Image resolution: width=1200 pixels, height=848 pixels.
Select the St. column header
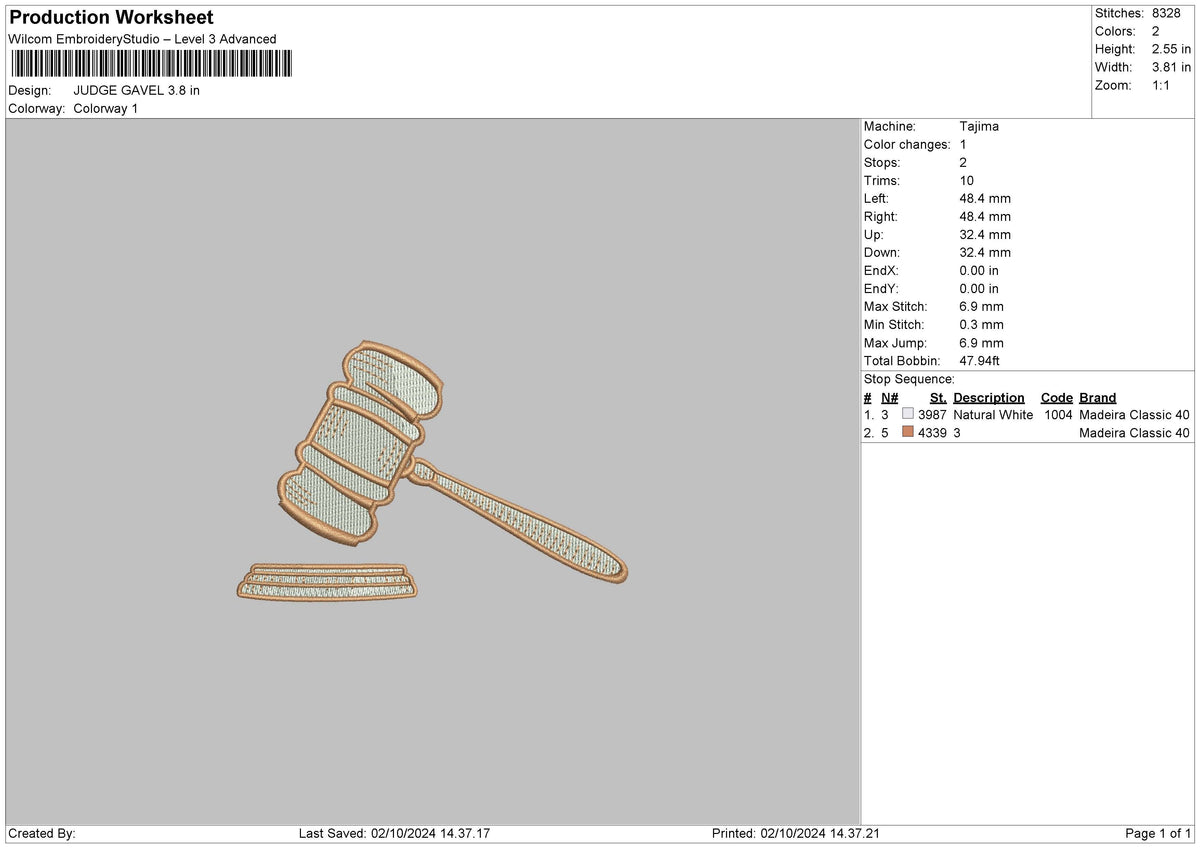click(938, 397)
